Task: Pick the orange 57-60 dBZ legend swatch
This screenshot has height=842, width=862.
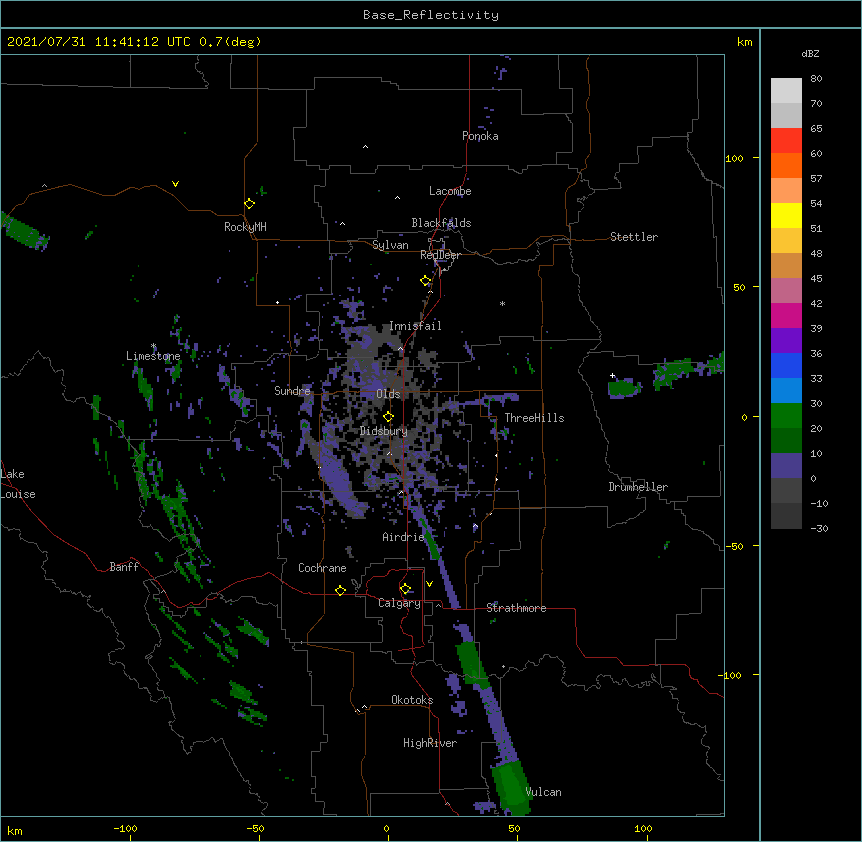Action: point(786,165)
